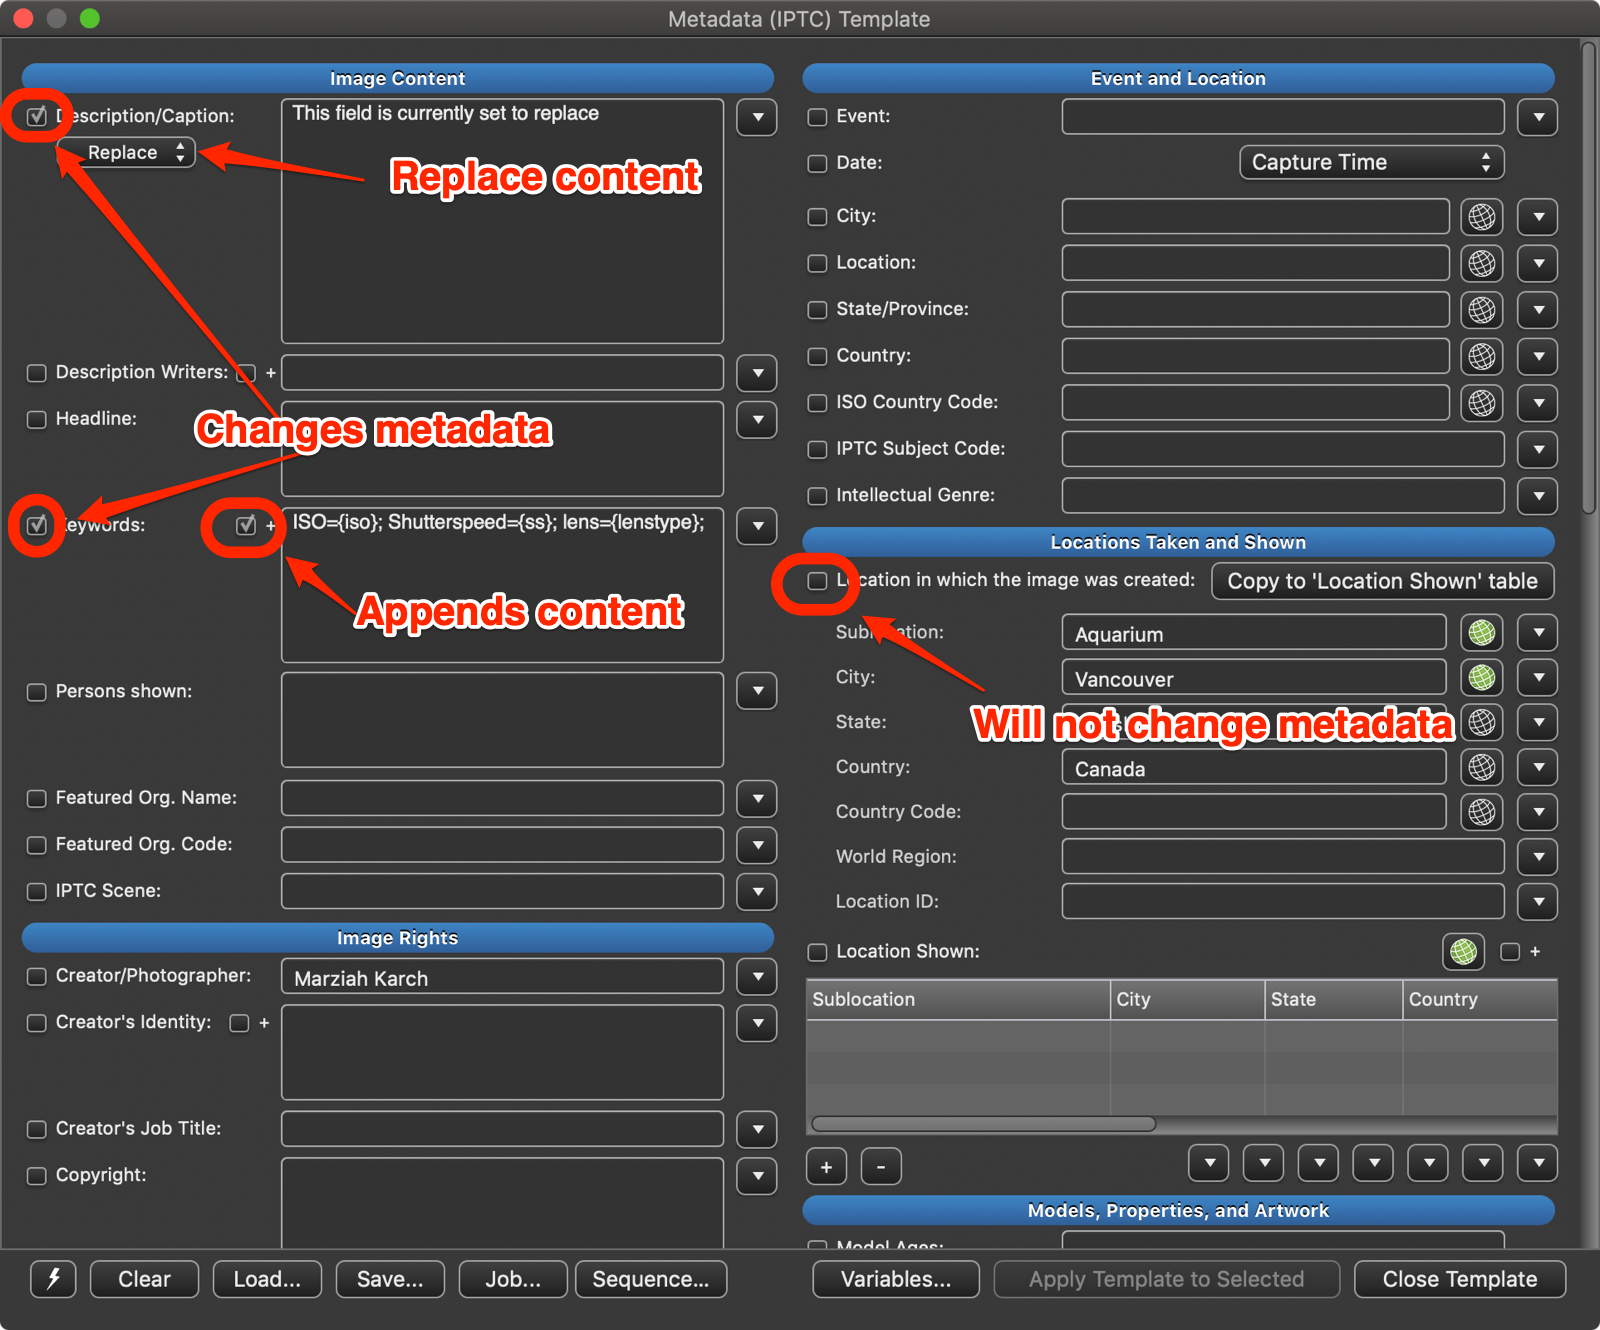
Task: Open the Variables... dialog button
Action: click(x=896, y=1279)
